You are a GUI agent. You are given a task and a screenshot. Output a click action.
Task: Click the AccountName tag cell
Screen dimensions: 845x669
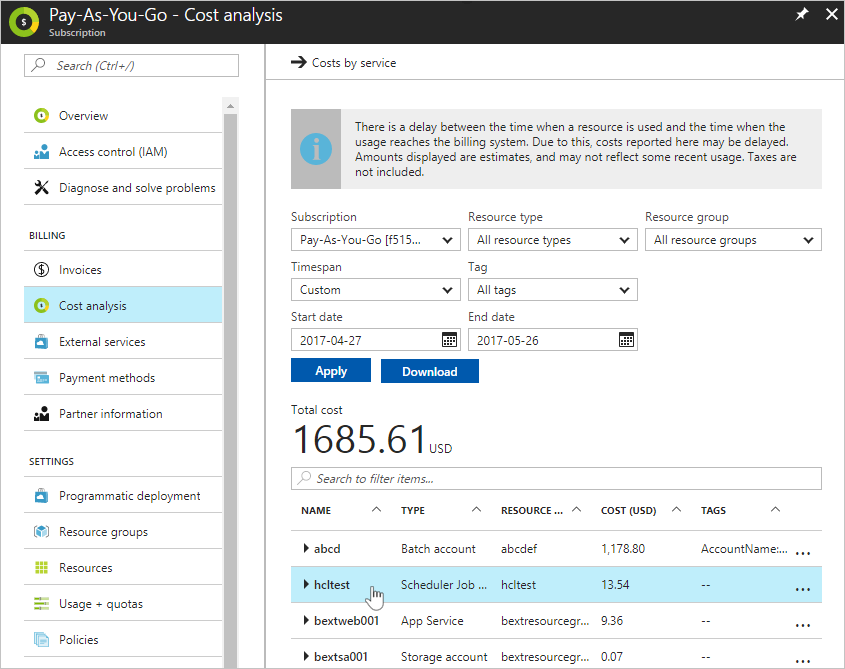point(744,549)
